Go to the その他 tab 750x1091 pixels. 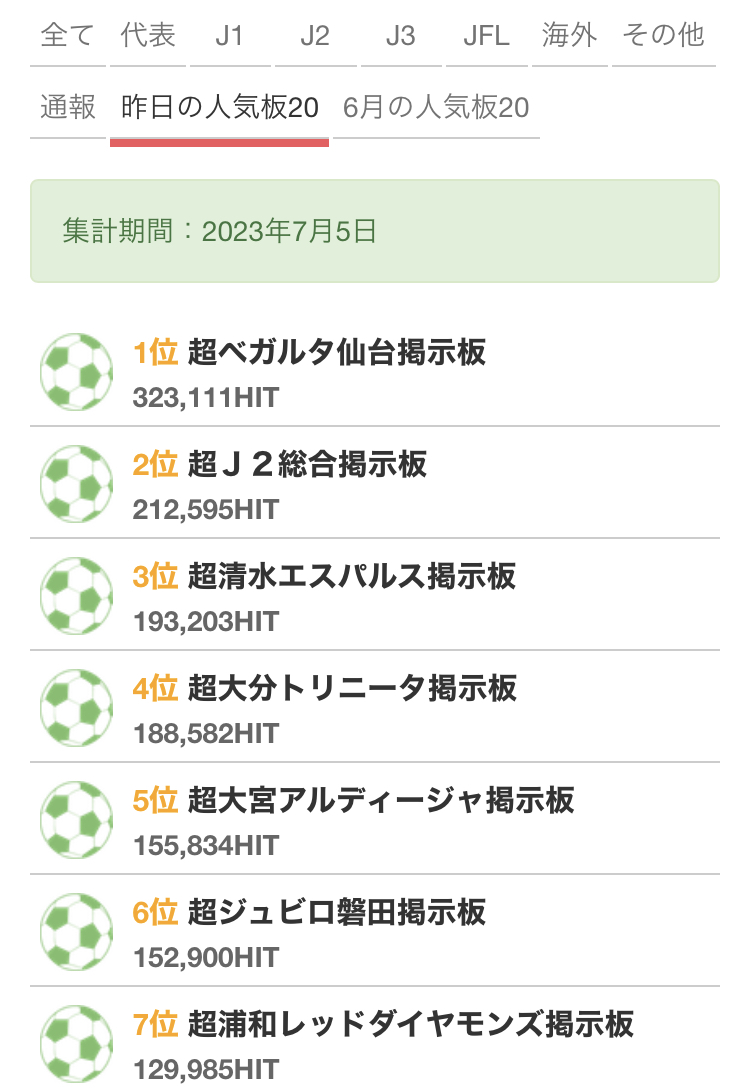[x=663, y=37]
